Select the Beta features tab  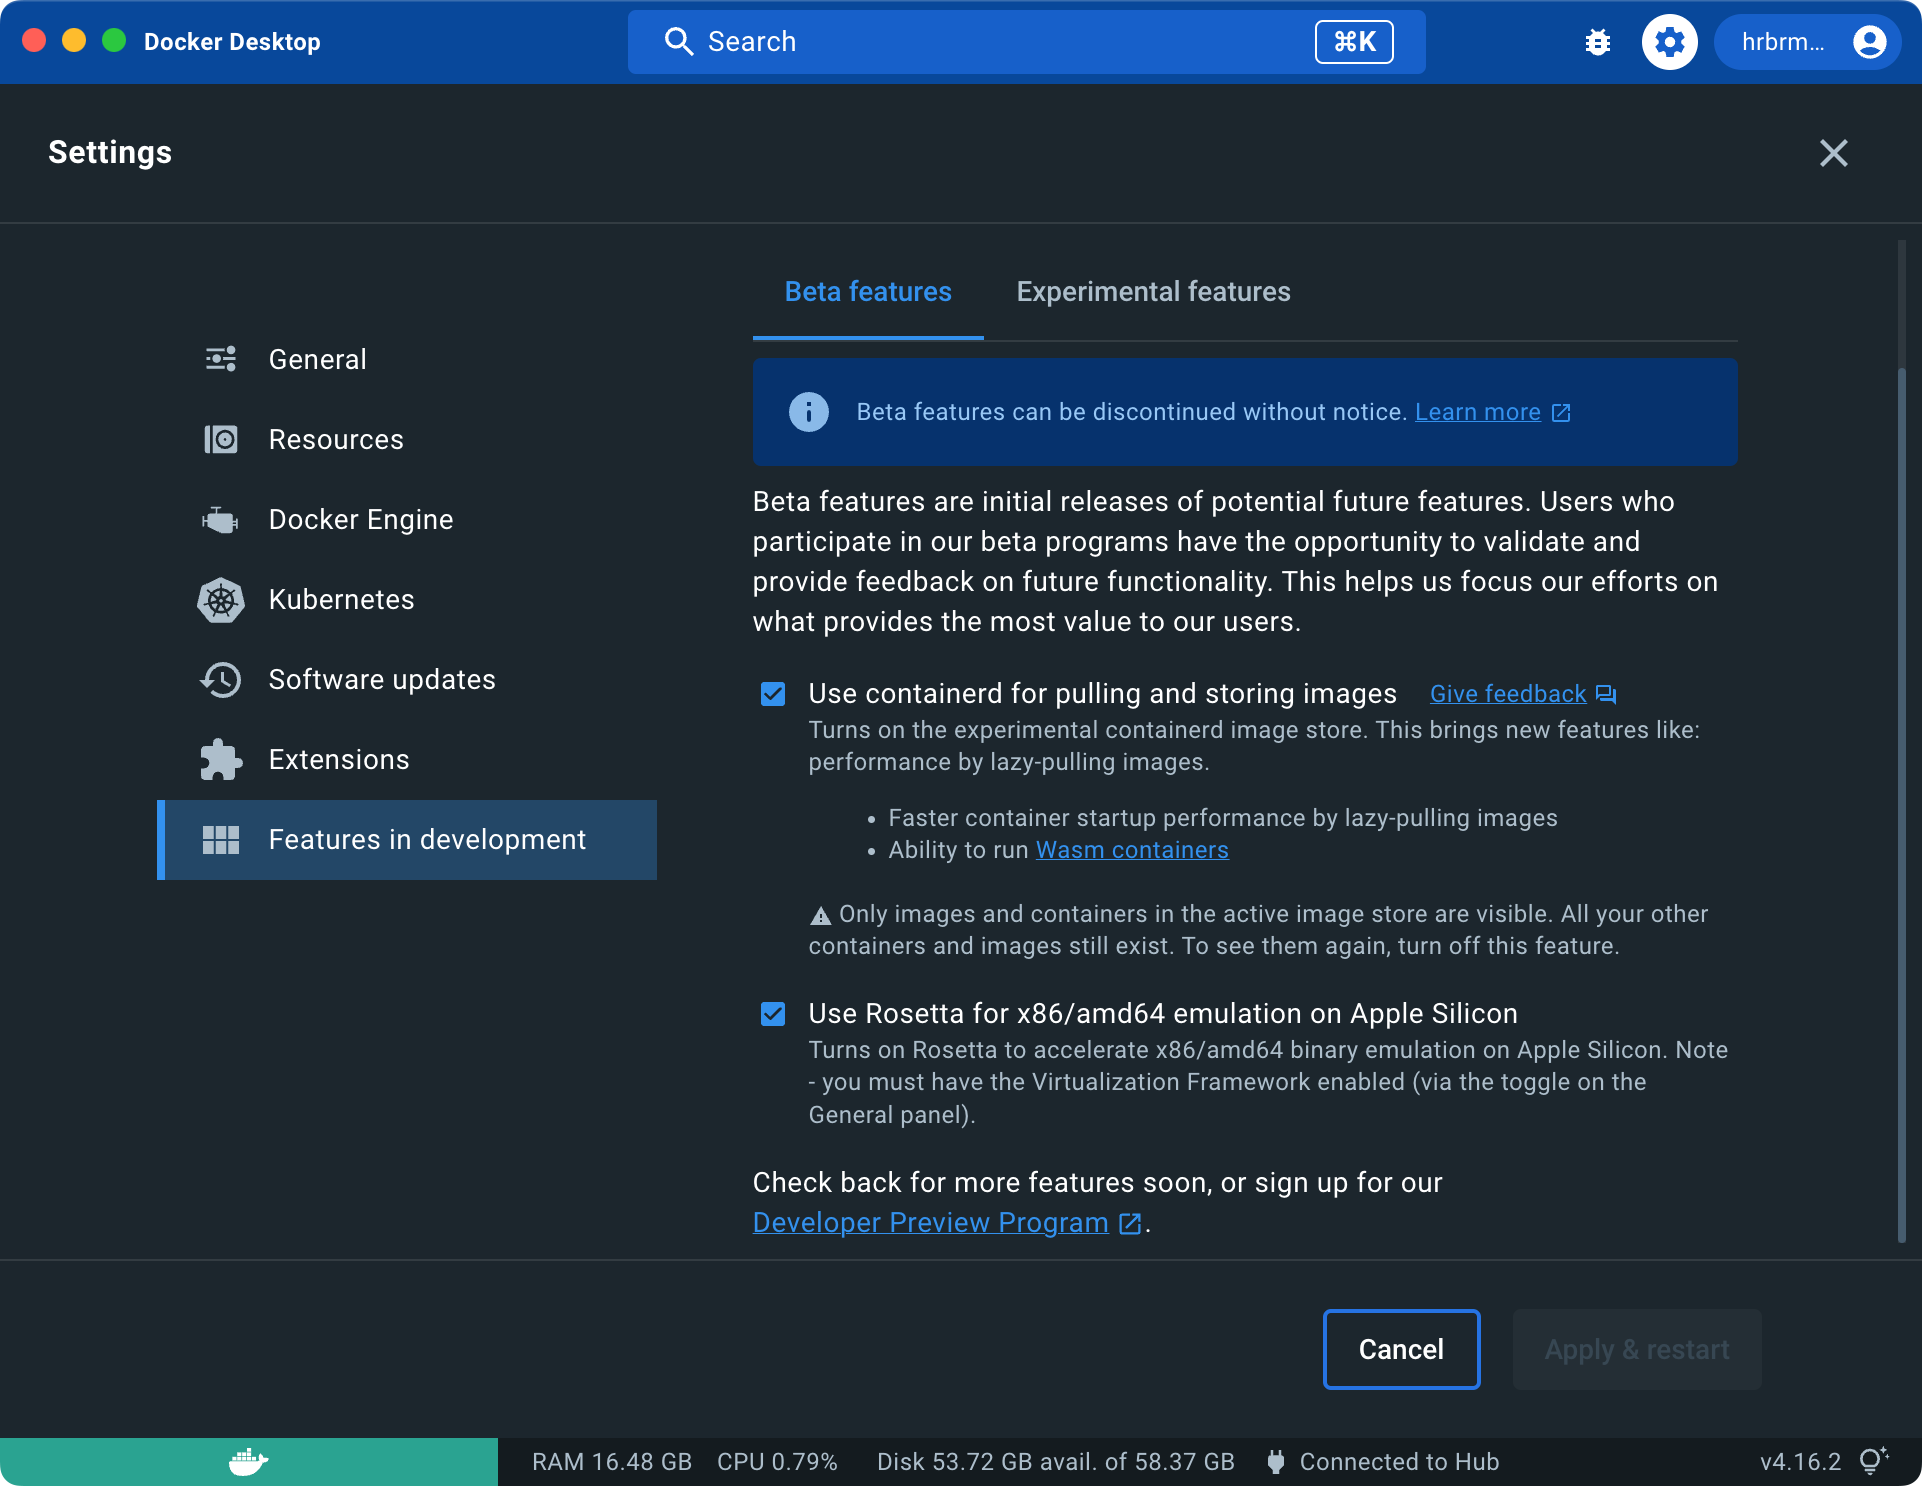[x=867, y=292]
